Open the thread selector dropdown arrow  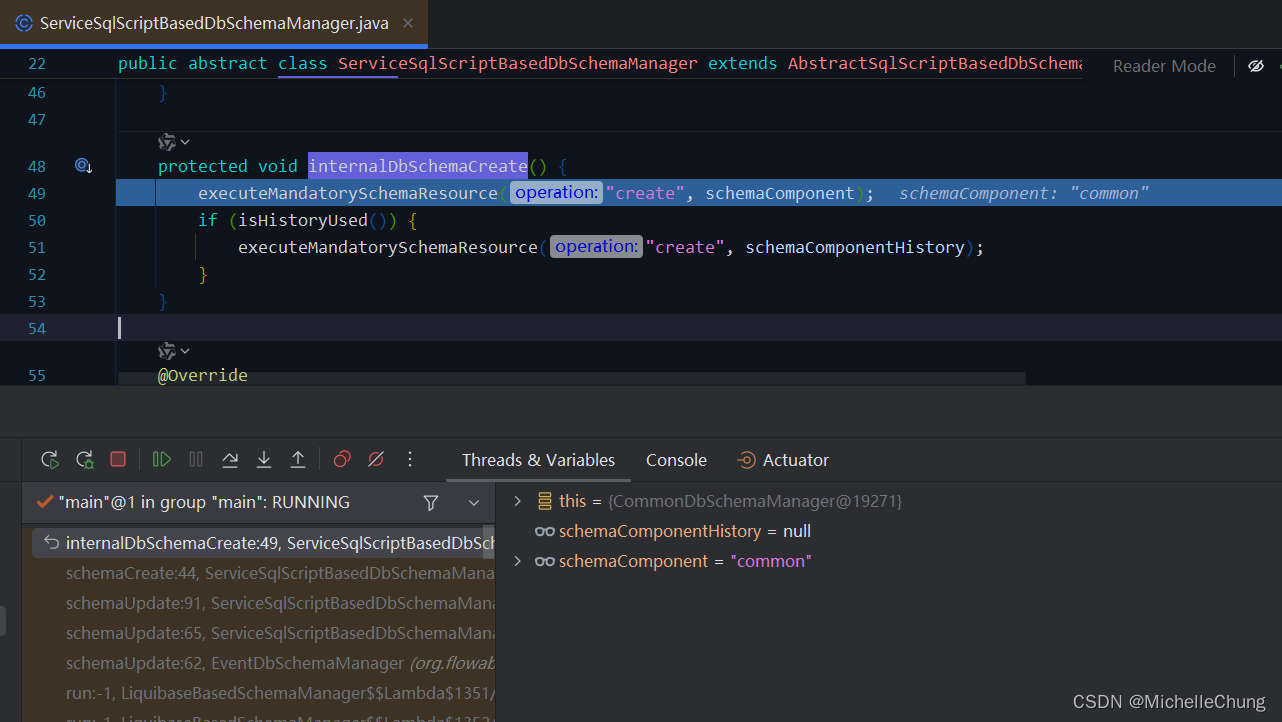coord(474,503)
